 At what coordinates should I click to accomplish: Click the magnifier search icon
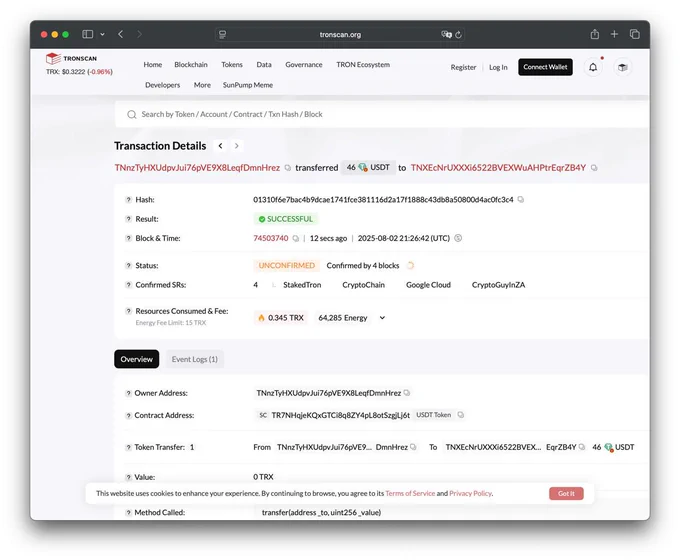[x=131, y=115]
